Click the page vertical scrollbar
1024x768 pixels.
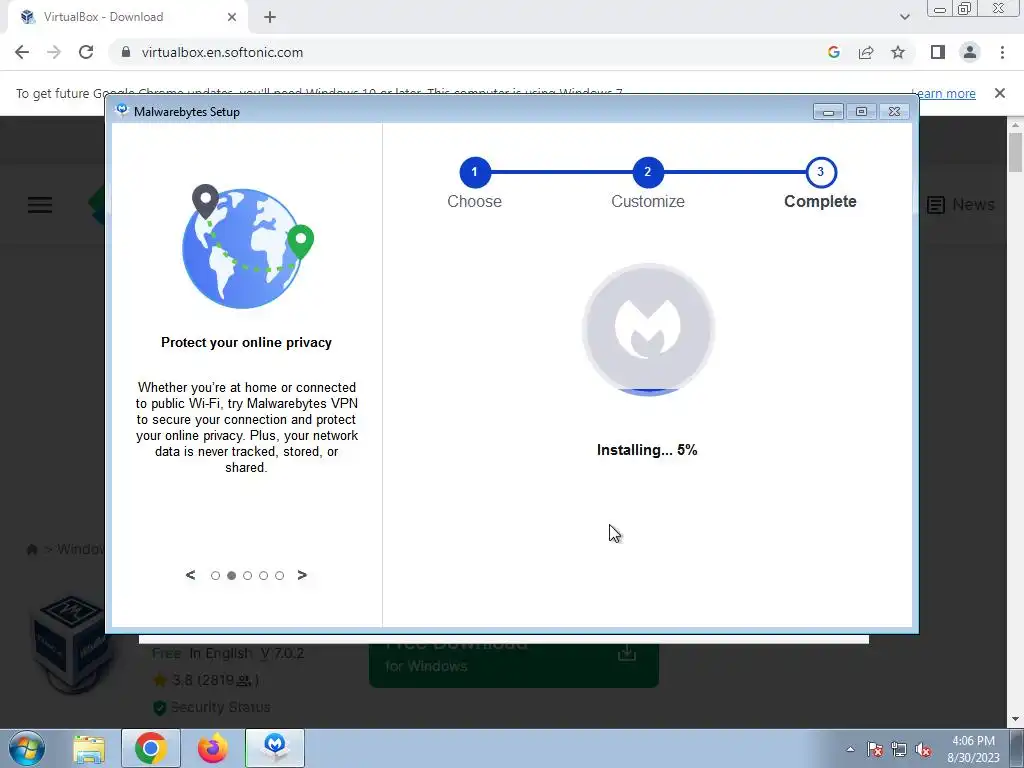click(x=1016, y=152)
